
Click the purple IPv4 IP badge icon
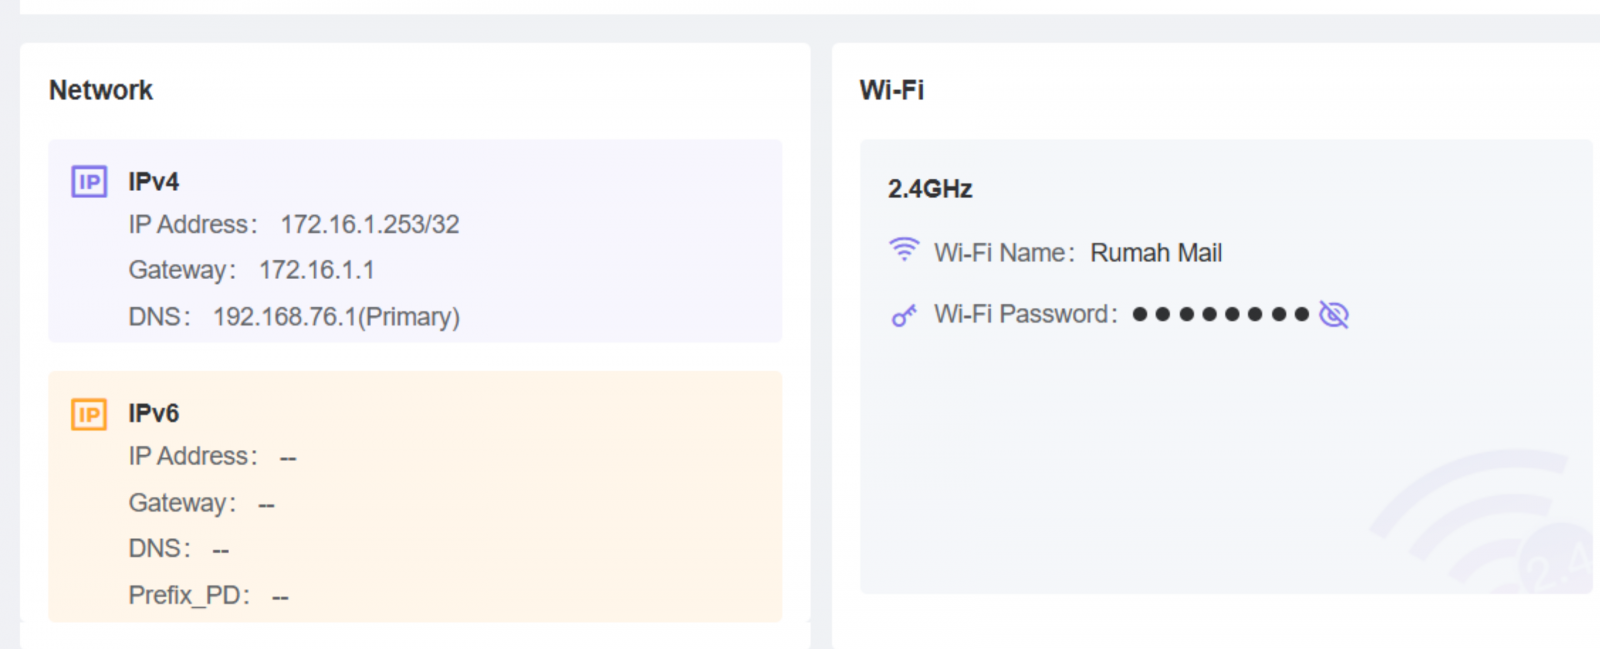tap(88, 181)
